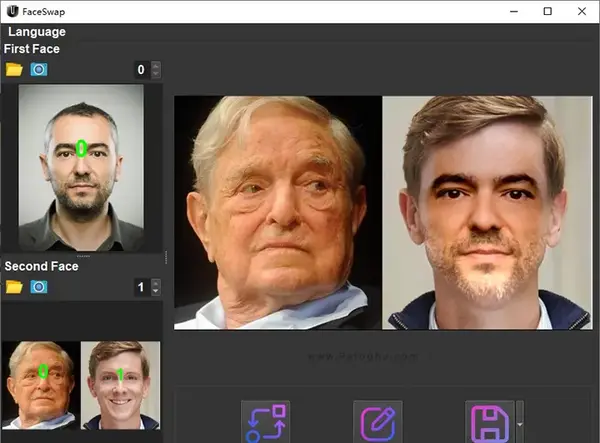
Task: Increase Second Face index spinner up arrow
Action: tap(155, 283)
